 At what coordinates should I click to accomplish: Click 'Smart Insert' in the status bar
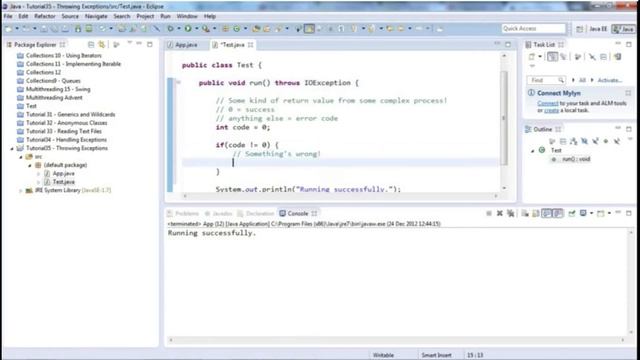coord(436,355)
